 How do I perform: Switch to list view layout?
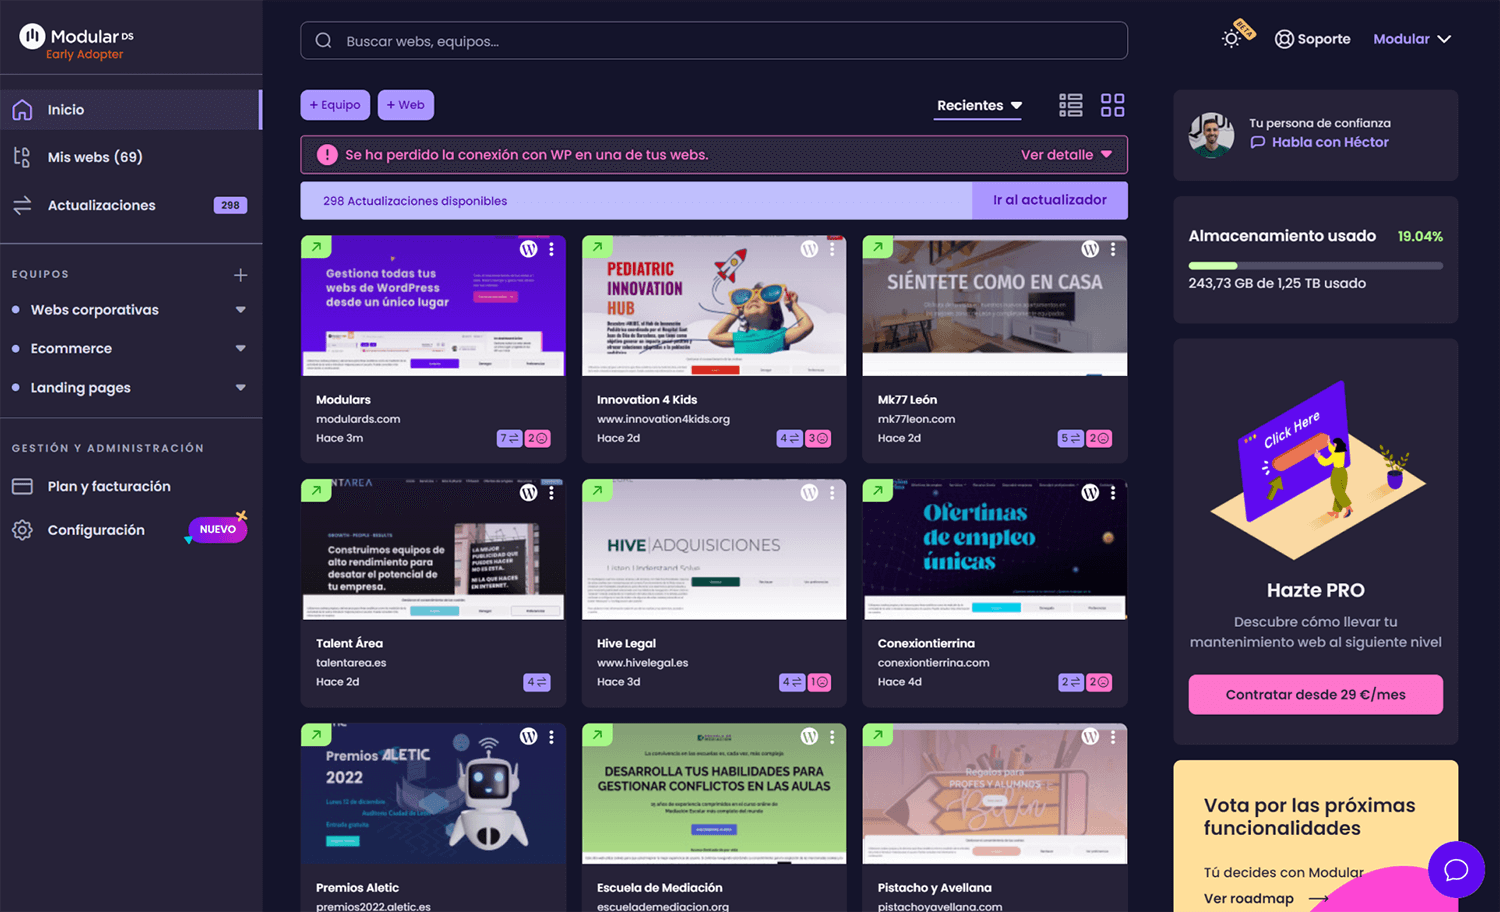point(1071,105)
